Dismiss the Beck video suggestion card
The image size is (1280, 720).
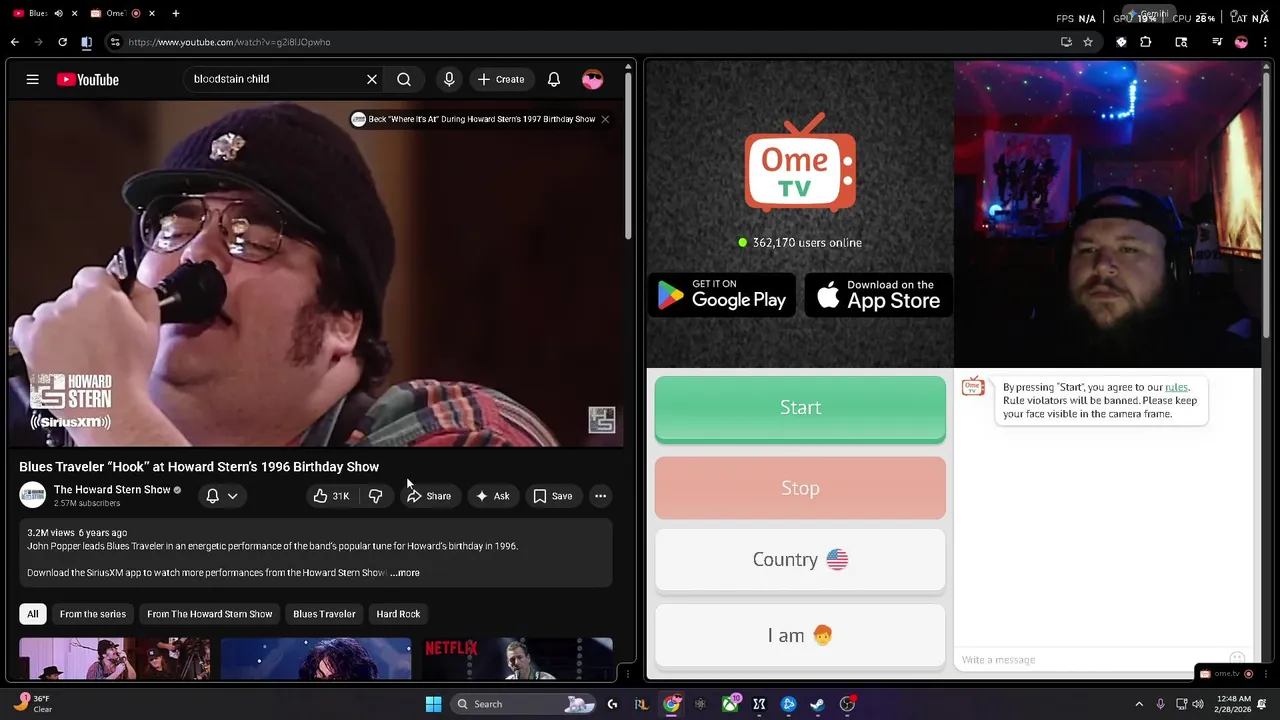[x=604, y=119]
